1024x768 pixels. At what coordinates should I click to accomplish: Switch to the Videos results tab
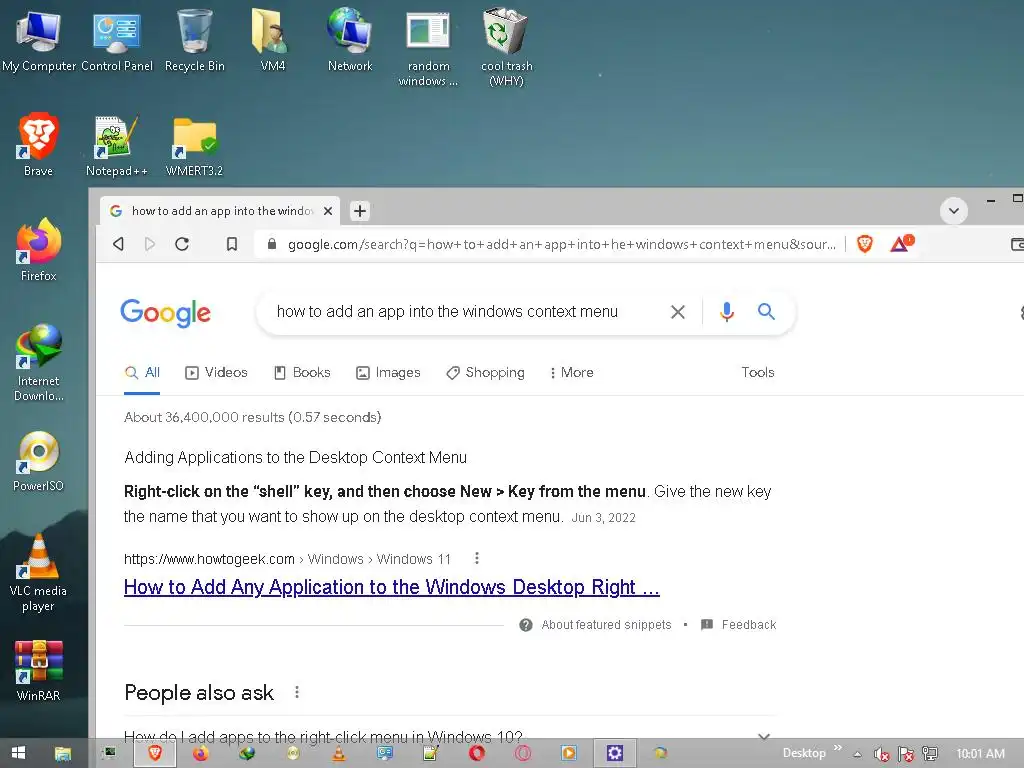tap(216, 373)
